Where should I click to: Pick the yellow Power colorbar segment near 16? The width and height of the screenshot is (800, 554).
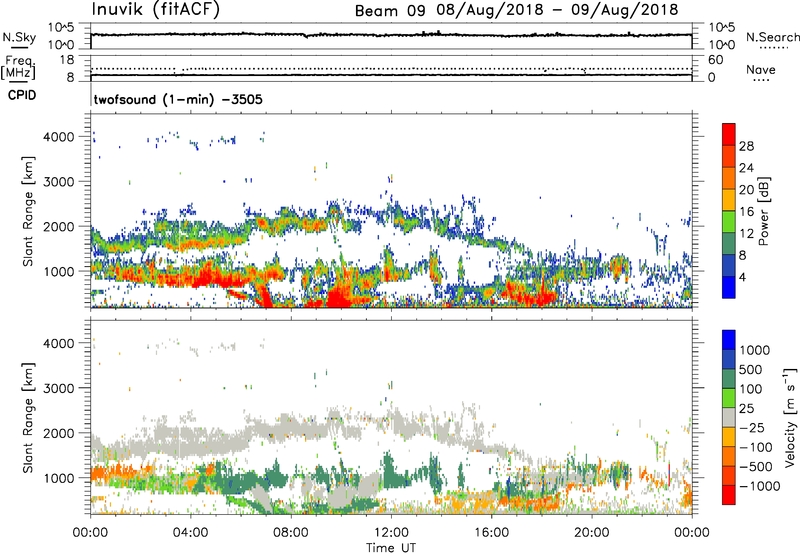click(x=729, y=200)
